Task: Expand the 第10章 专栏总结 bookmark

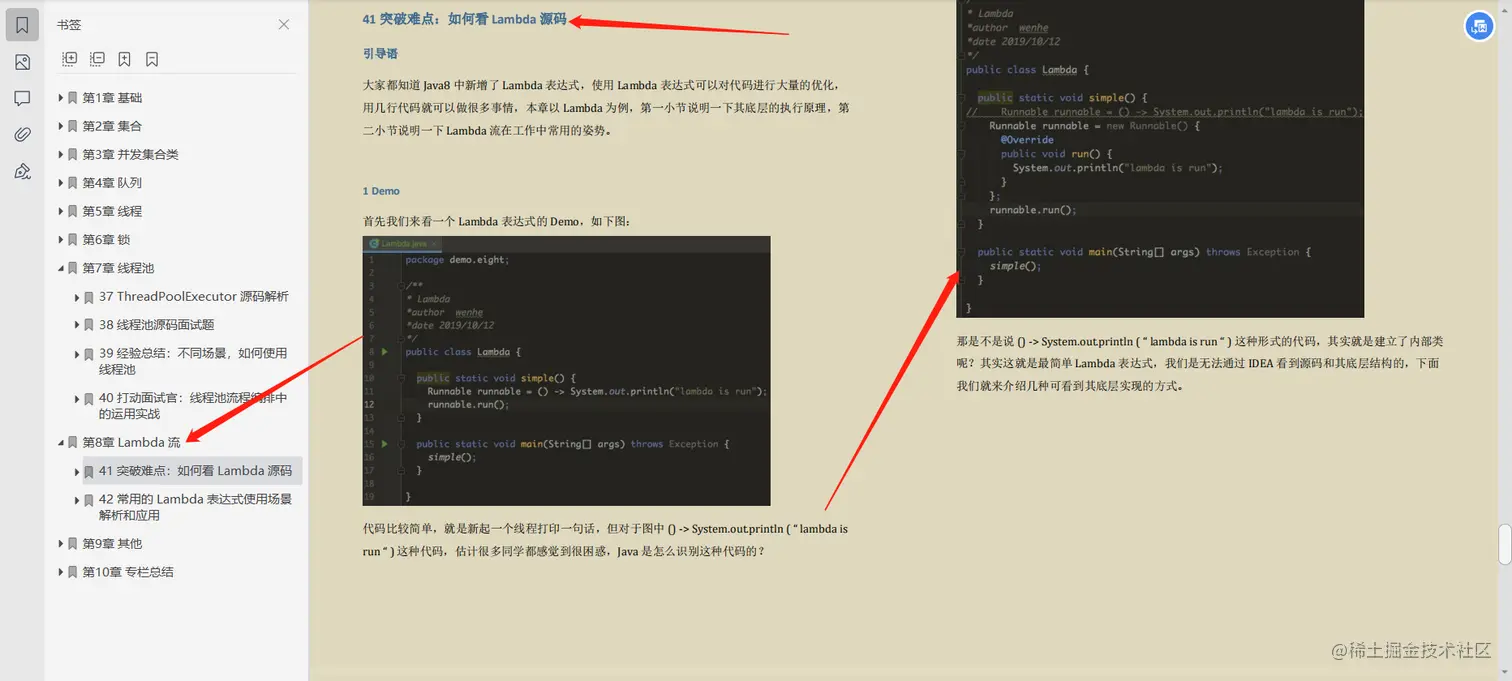Action: coord(61,572)
